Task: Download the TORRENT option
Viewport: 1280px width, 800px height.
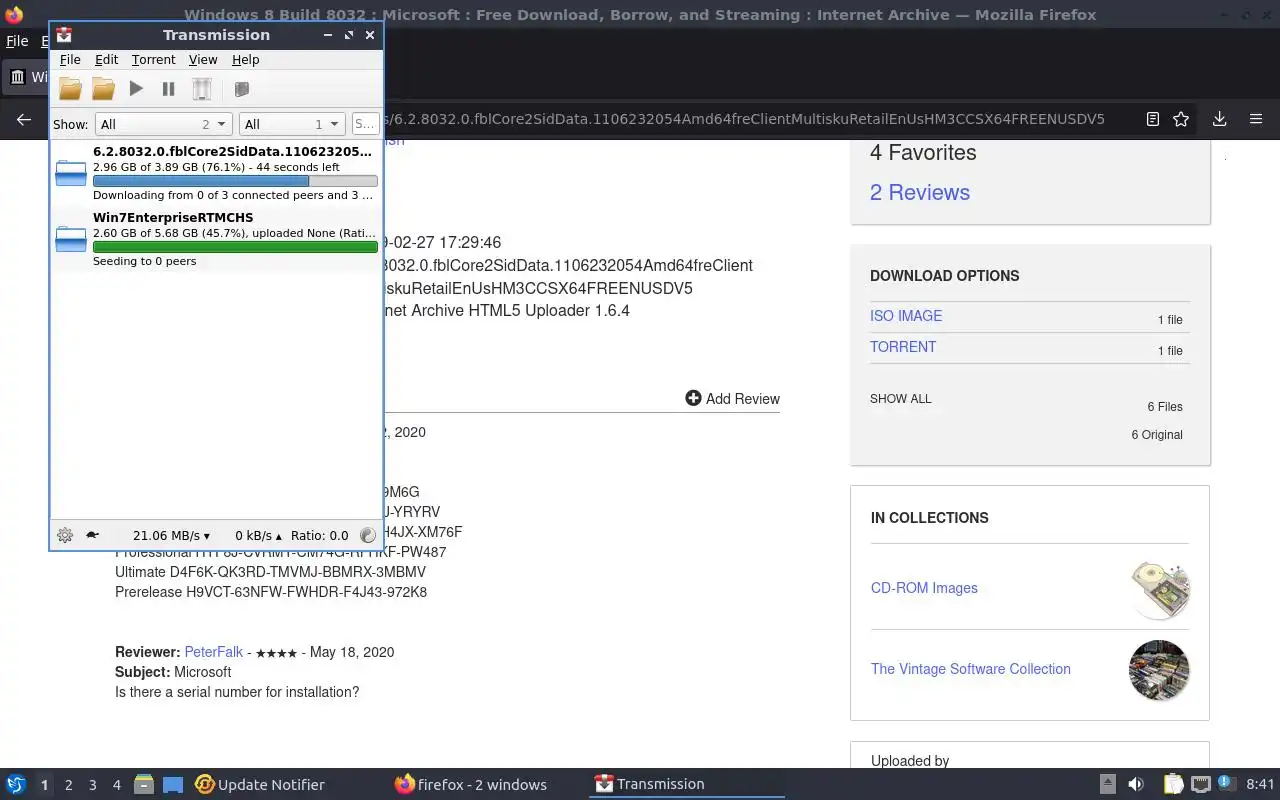Action: [903, 347]
